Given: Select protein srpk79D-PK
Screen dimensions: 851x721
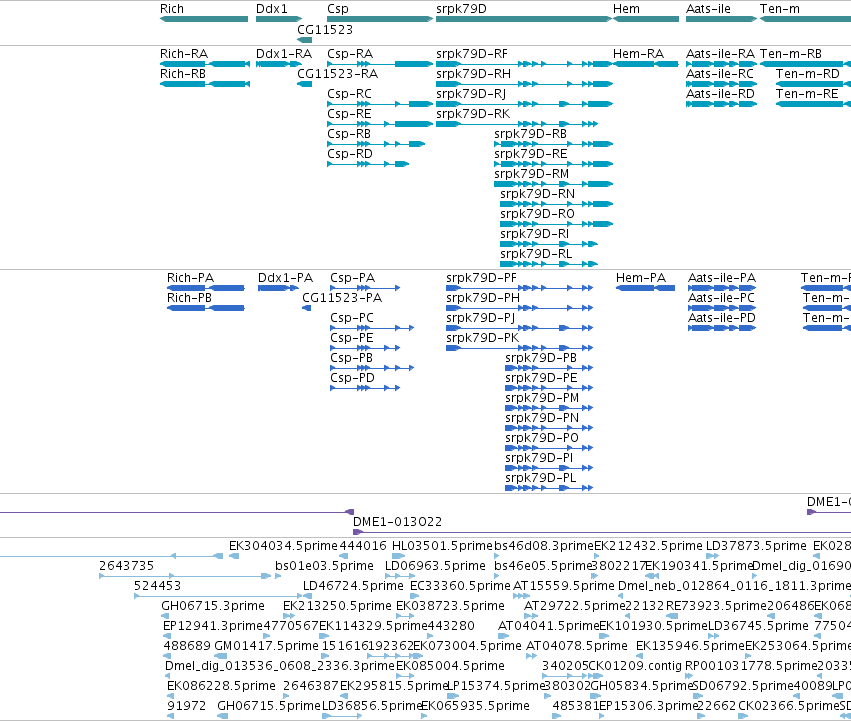Looking at the screenshot, I should 482,338.
